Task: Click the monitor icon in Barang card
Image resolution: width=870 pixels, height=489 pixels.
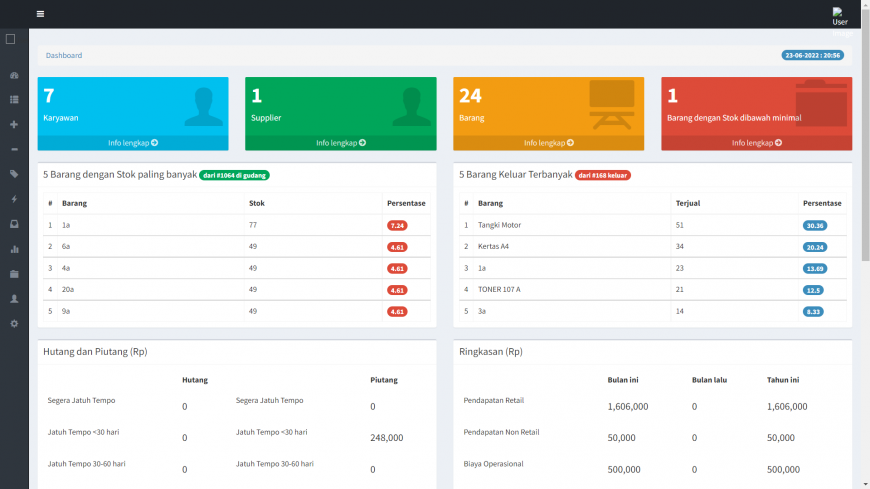Action: pyautogui.click(x=611, y=105)
